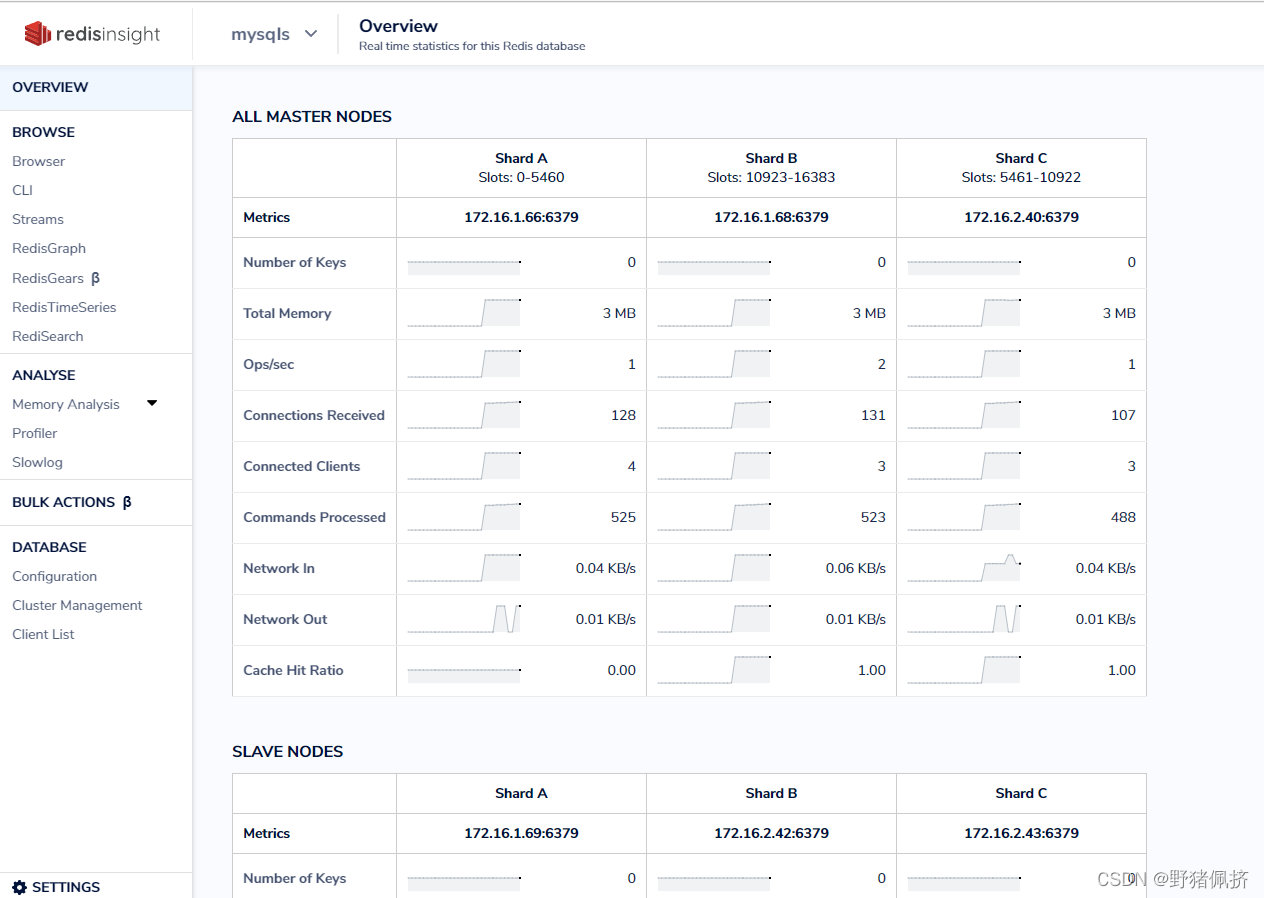Screen dimensions: 1264x898
Task: Click the DATABASE section header
Action: point(49,547)
